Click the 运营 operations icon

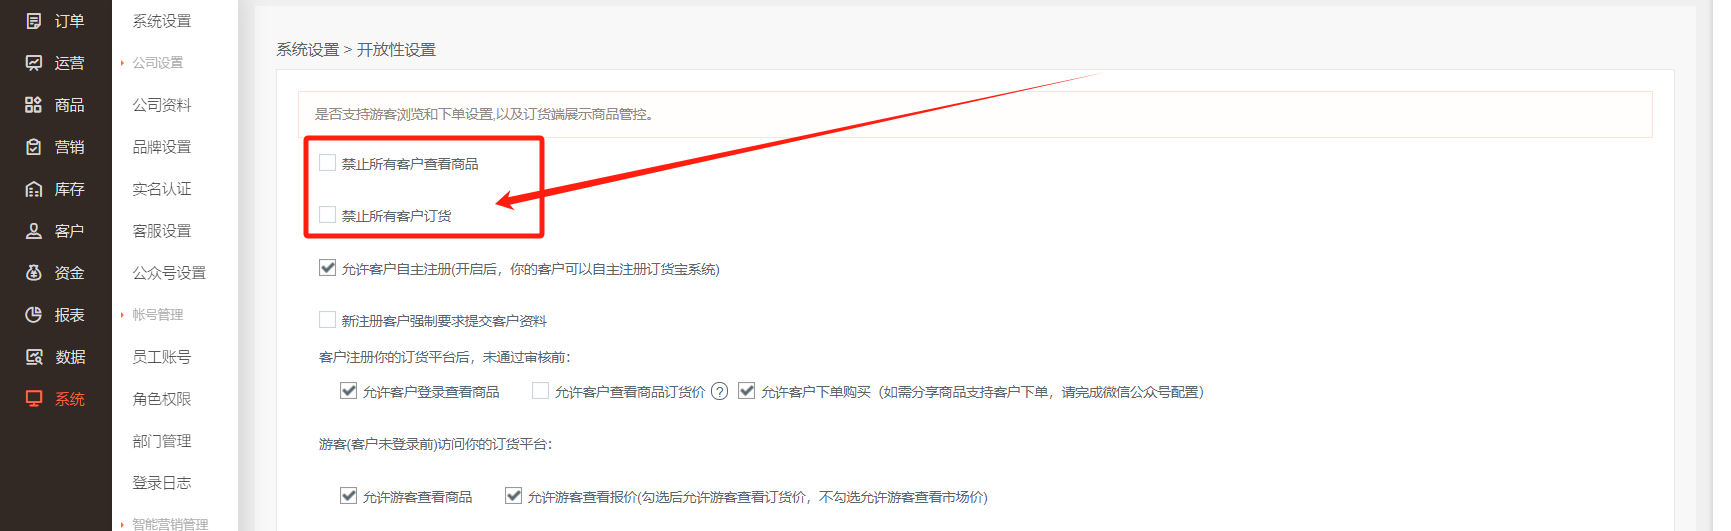click(x=34, y=63)
